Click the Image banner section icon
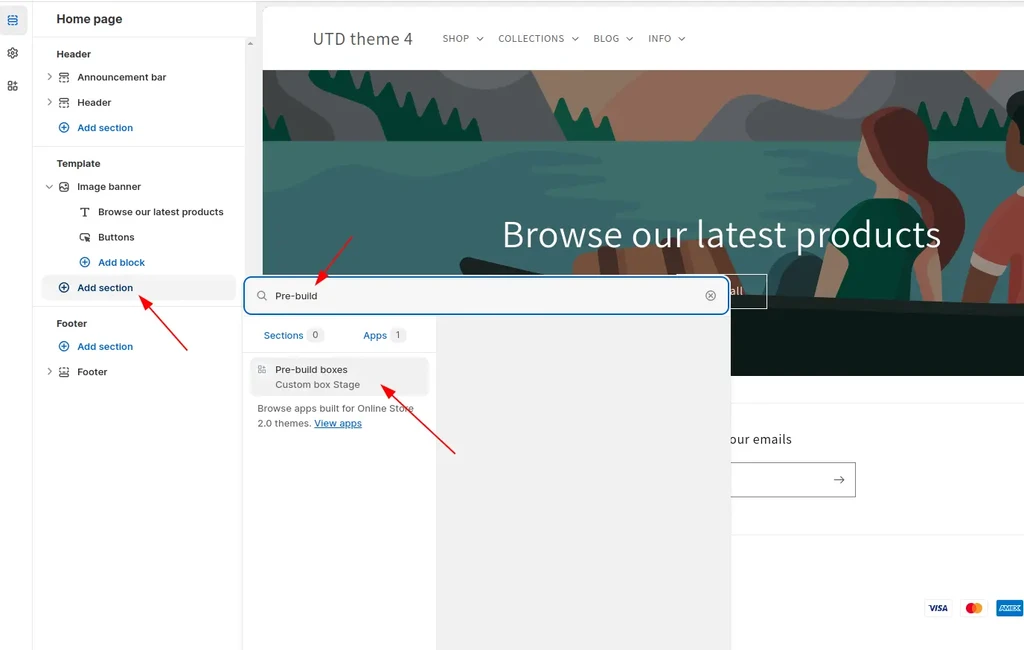 click(64, 187)
